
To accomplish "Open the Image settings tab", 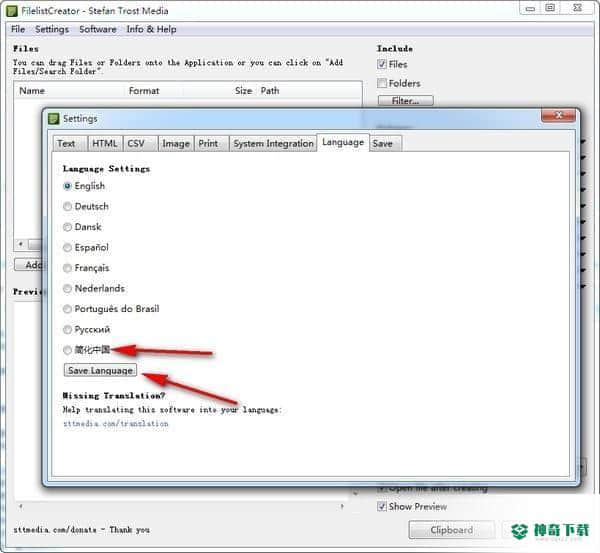I will pyautogui.click(x=176, y=144).
